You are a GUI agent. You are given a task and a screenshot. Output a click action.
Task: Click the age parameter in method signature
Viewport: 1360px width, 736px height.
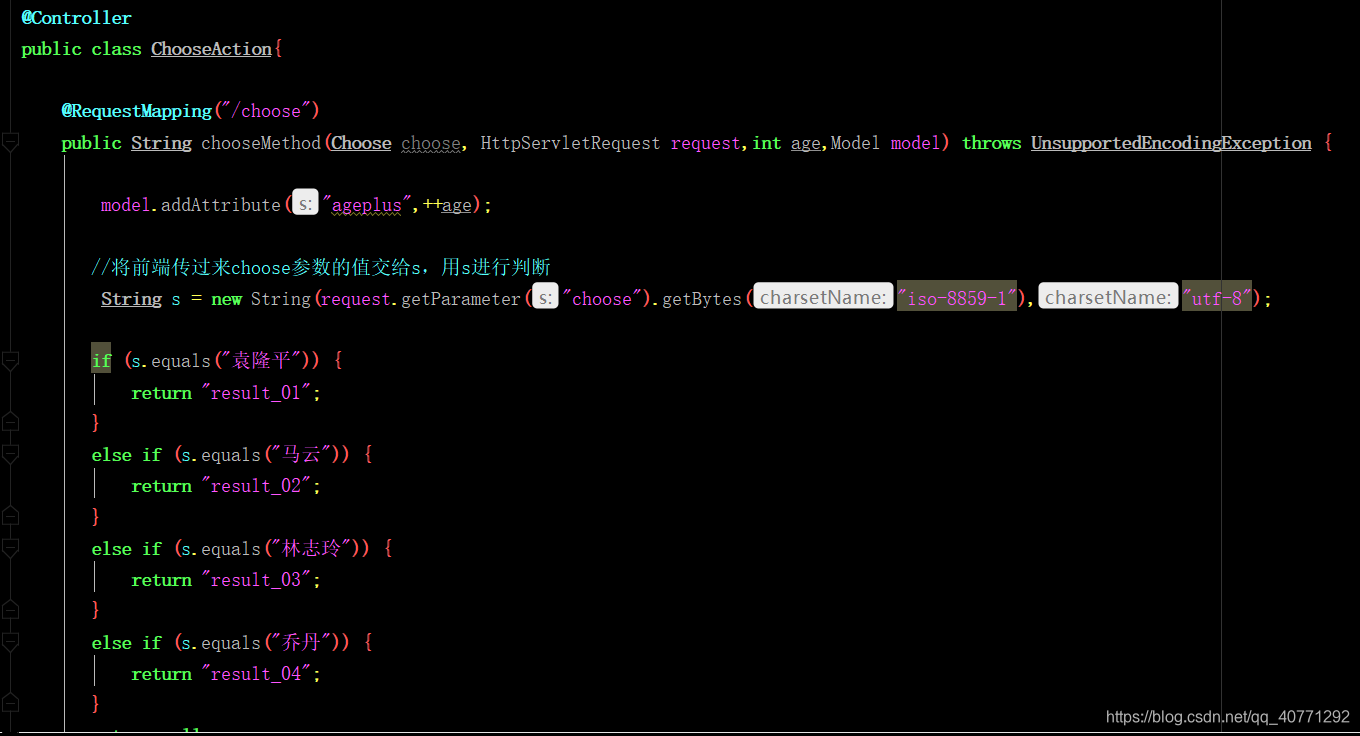[805, 143]
